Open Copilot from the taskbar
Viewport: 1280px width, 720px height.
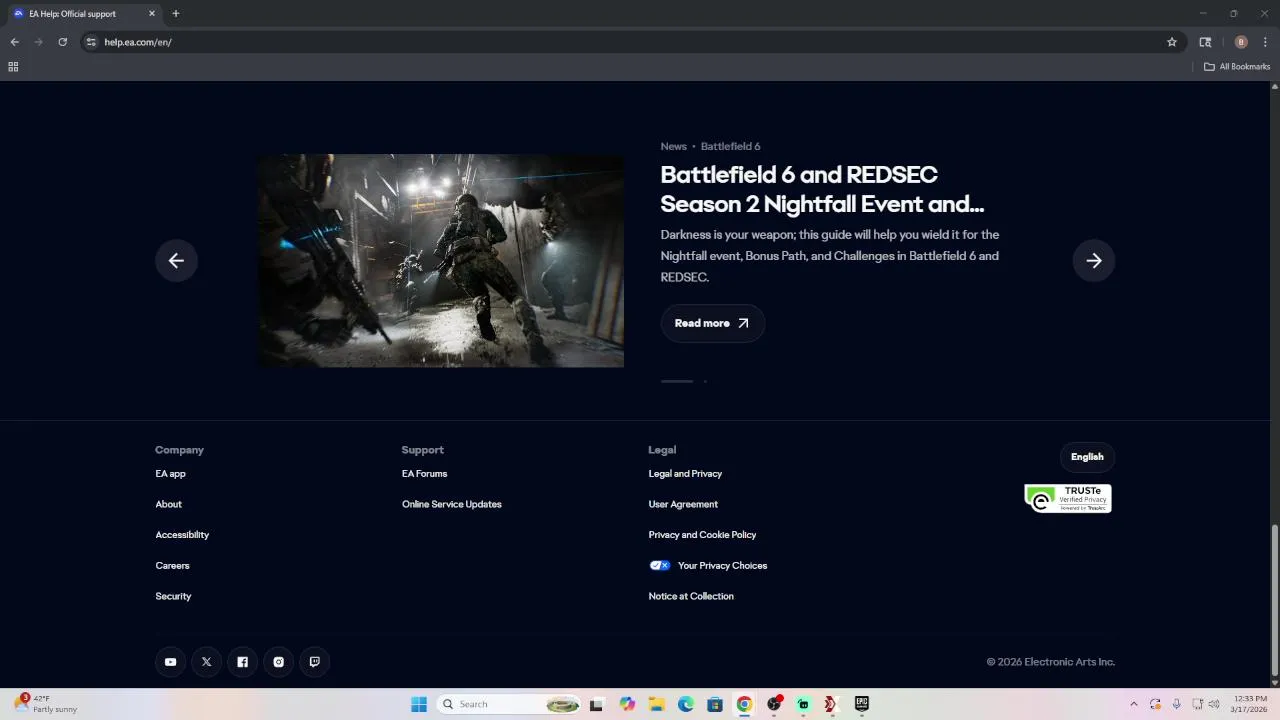[627, 704]
